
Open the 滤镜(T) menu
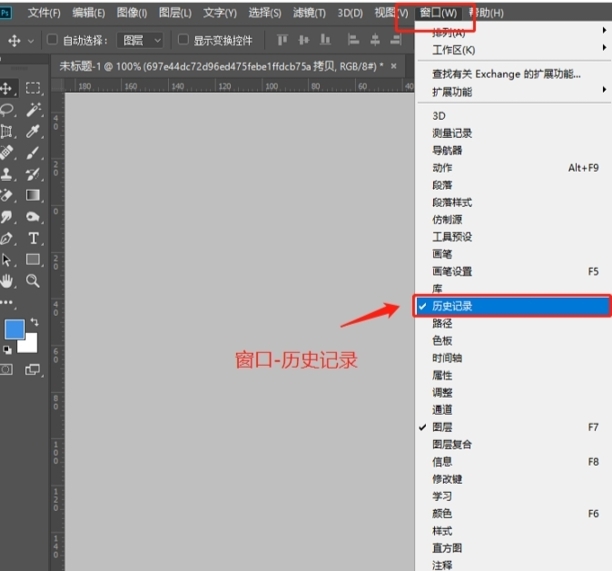[309, 13]
